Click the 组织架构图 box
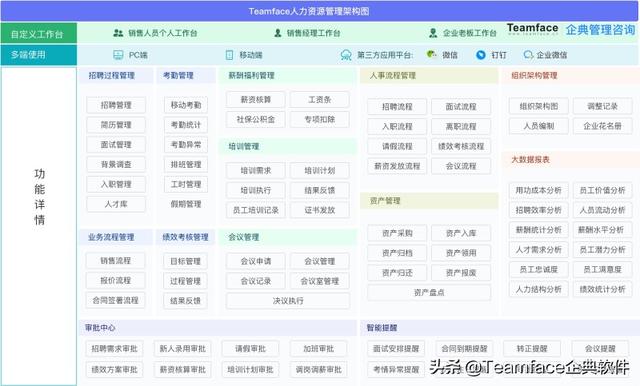 coord(539,106)
